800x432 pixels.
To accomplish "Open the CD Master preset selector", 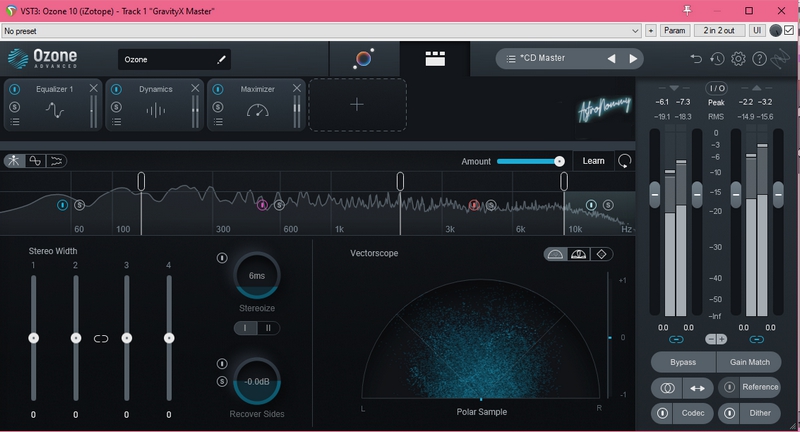I will click(x=570, y=59).
